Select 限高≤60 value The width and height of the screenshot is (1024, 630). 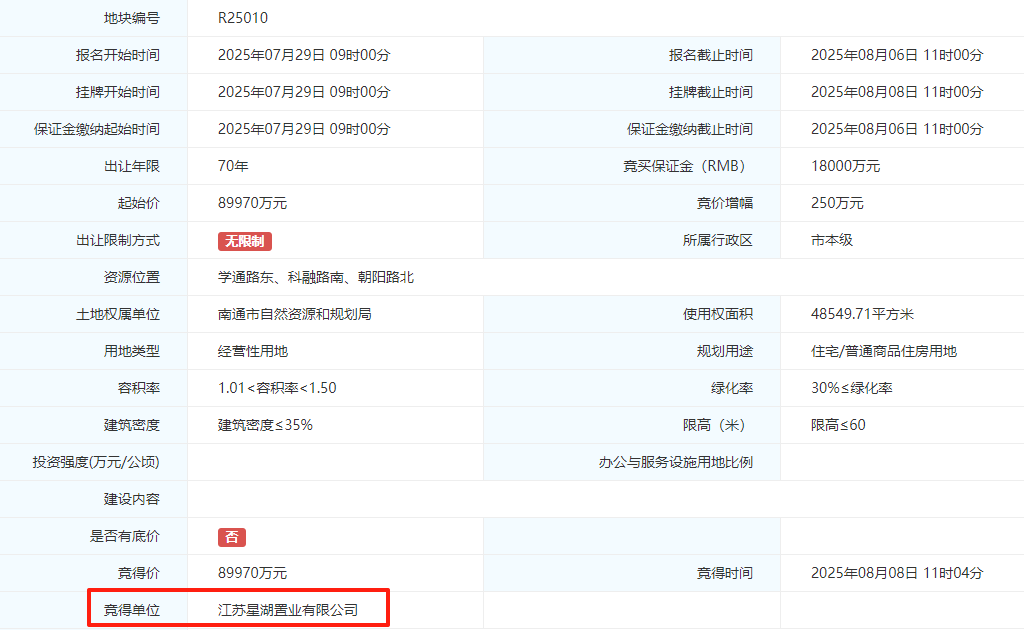pyautogui.click(x=838, y=425)
